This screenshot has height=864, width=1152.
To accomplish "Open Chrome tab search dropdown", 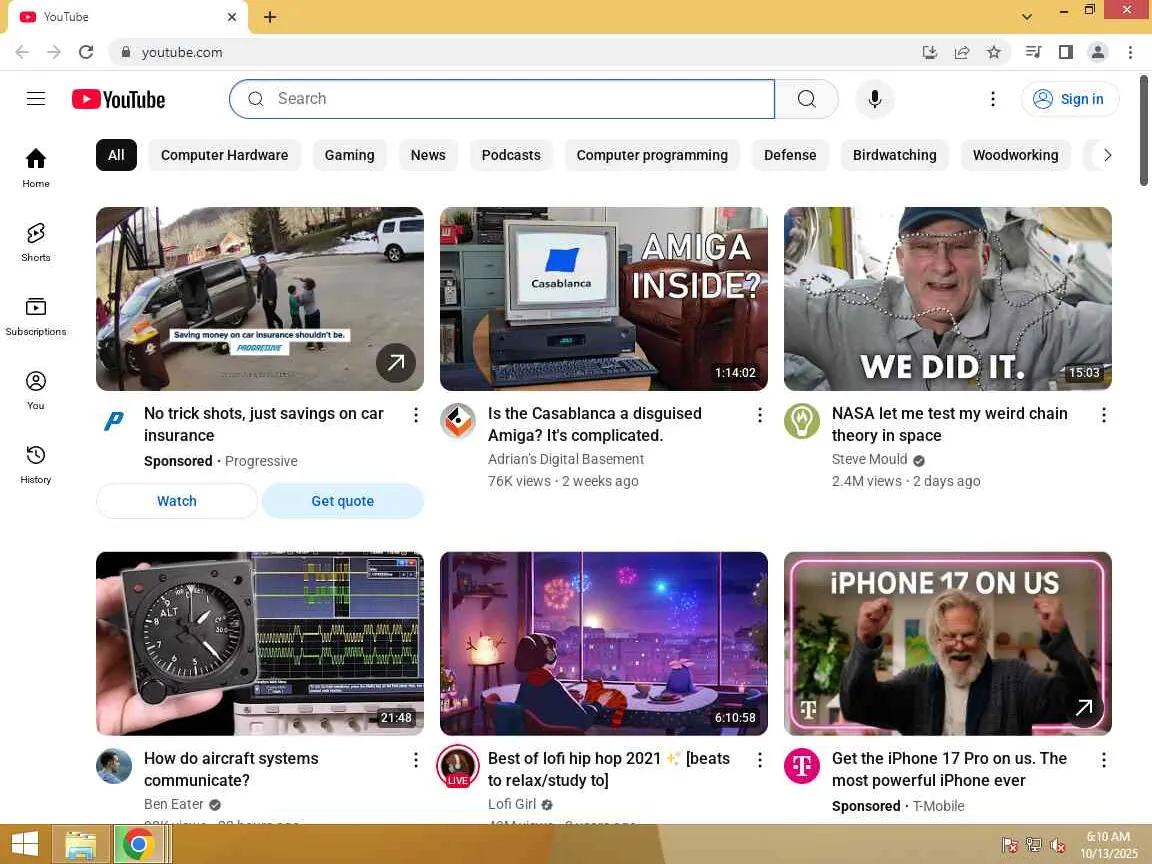I will 1026,16.
